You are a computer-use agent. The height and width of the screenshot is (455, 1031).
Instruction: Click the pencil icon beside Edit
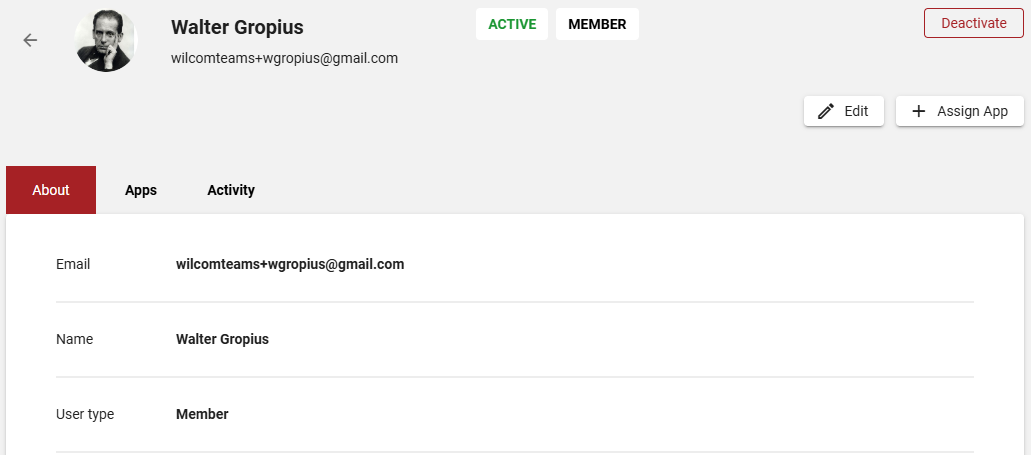coord(826,111)
